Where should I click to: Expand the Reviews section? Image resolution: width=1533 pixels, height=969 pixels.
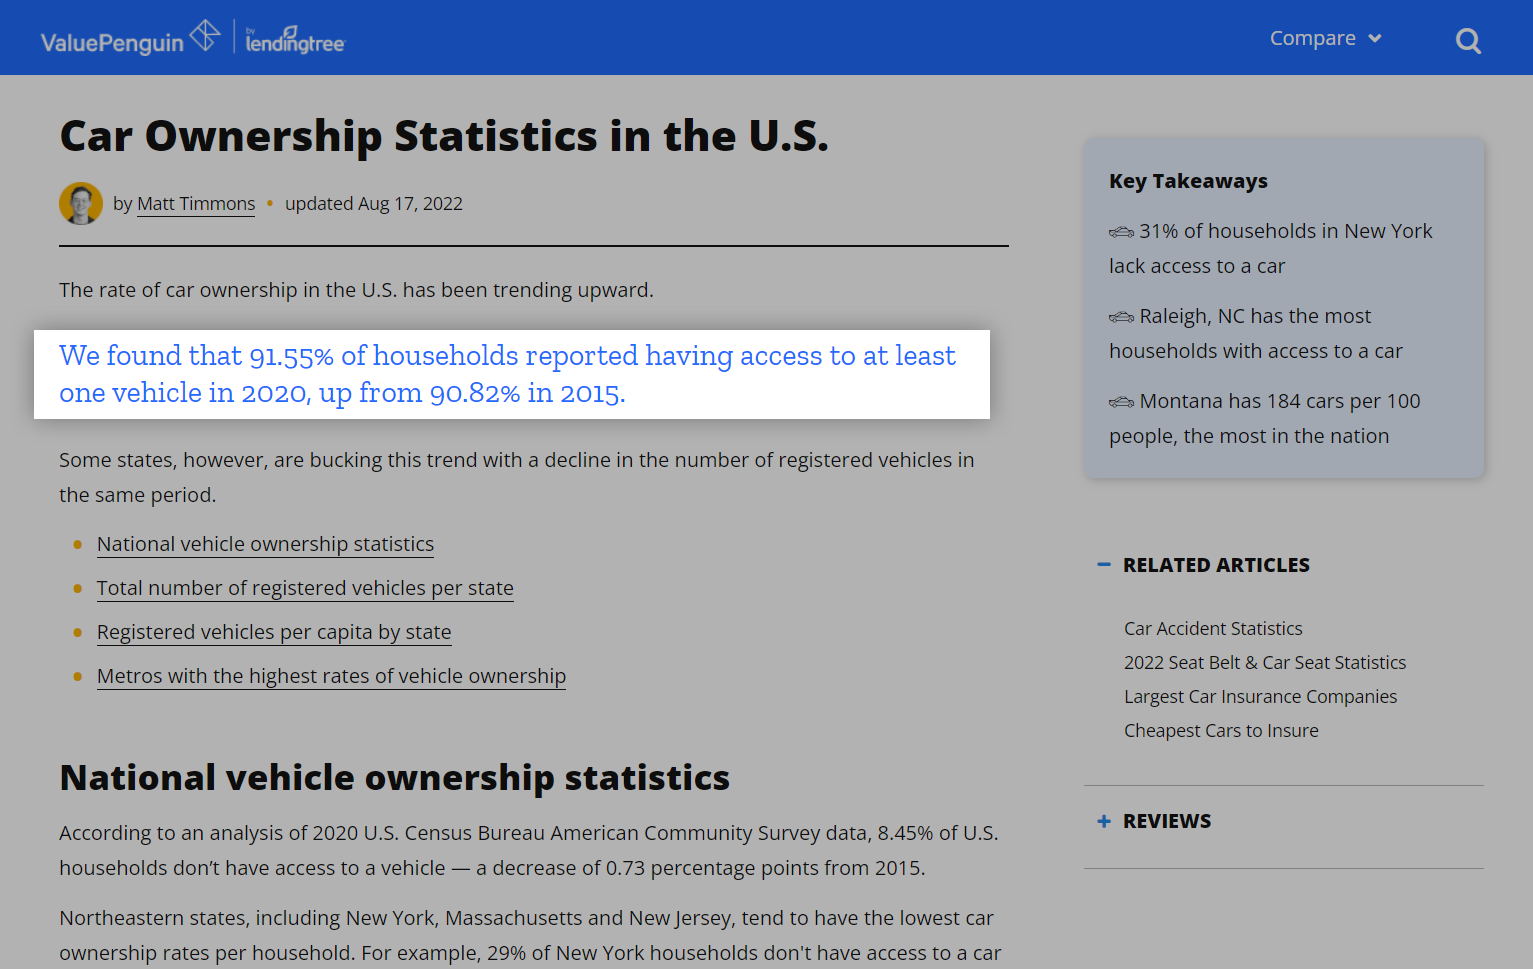1104,821
